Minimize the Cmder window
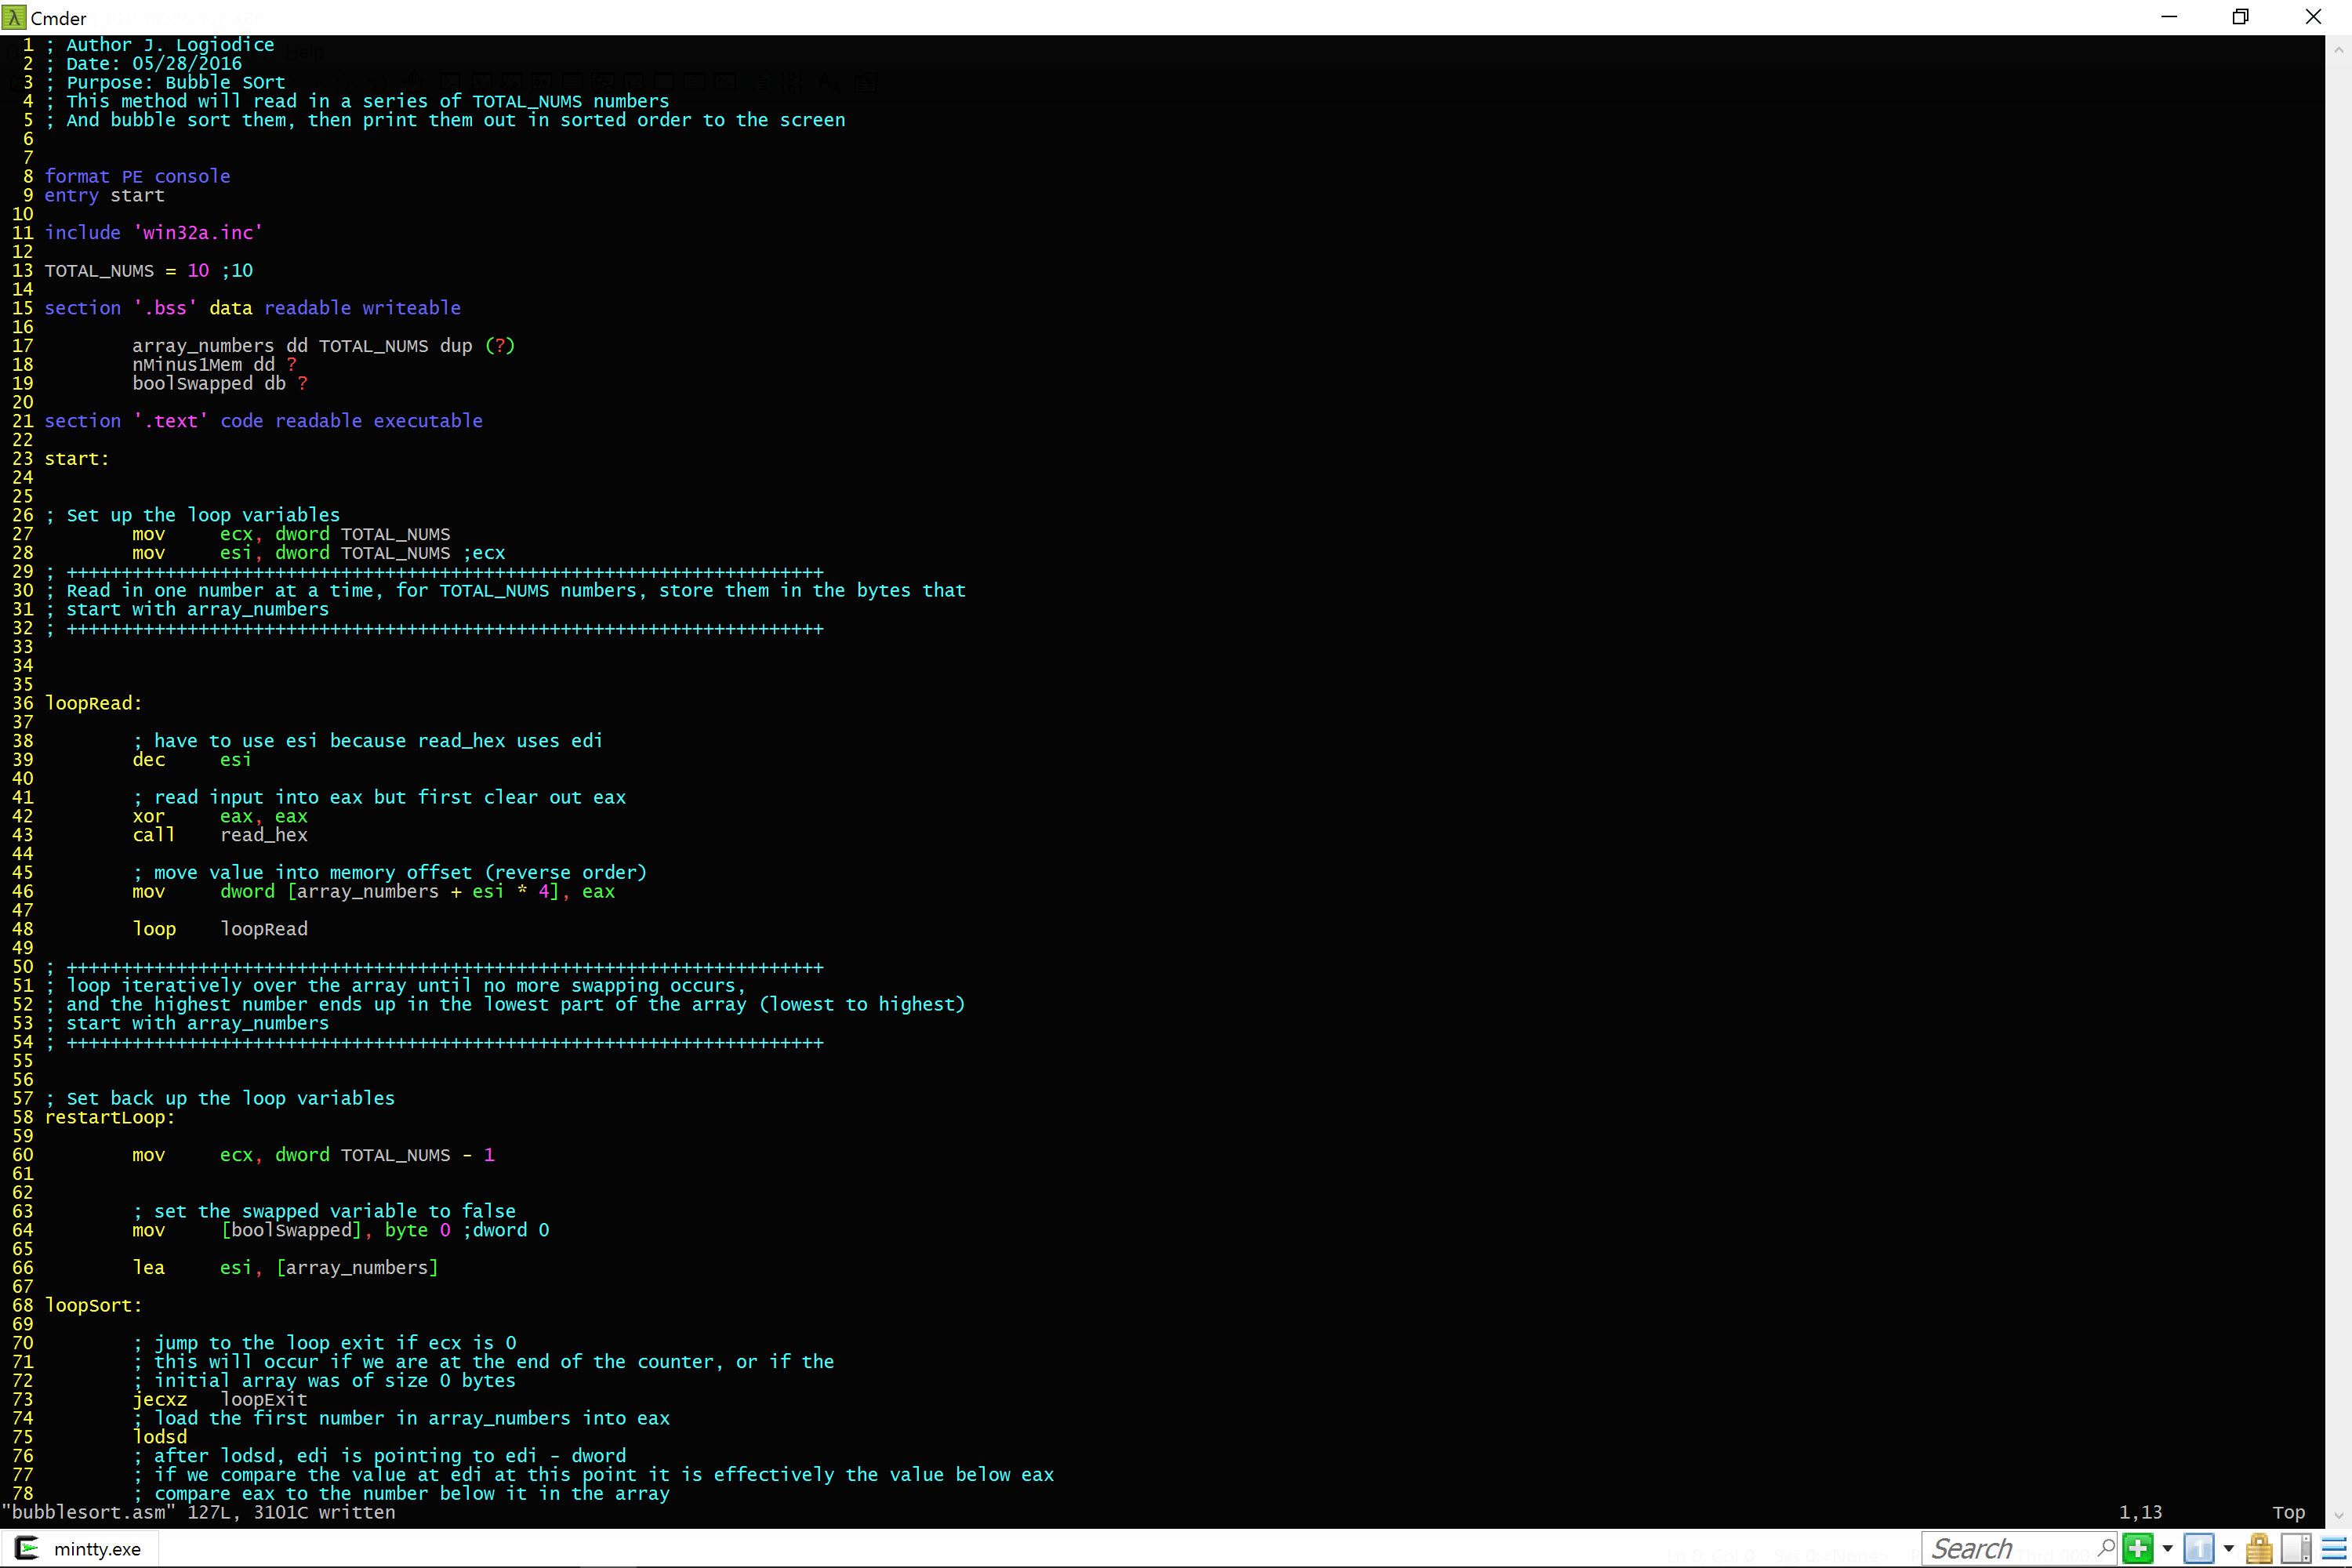The width and height of the screenshot is (2352, 1568). point(2169,17)
